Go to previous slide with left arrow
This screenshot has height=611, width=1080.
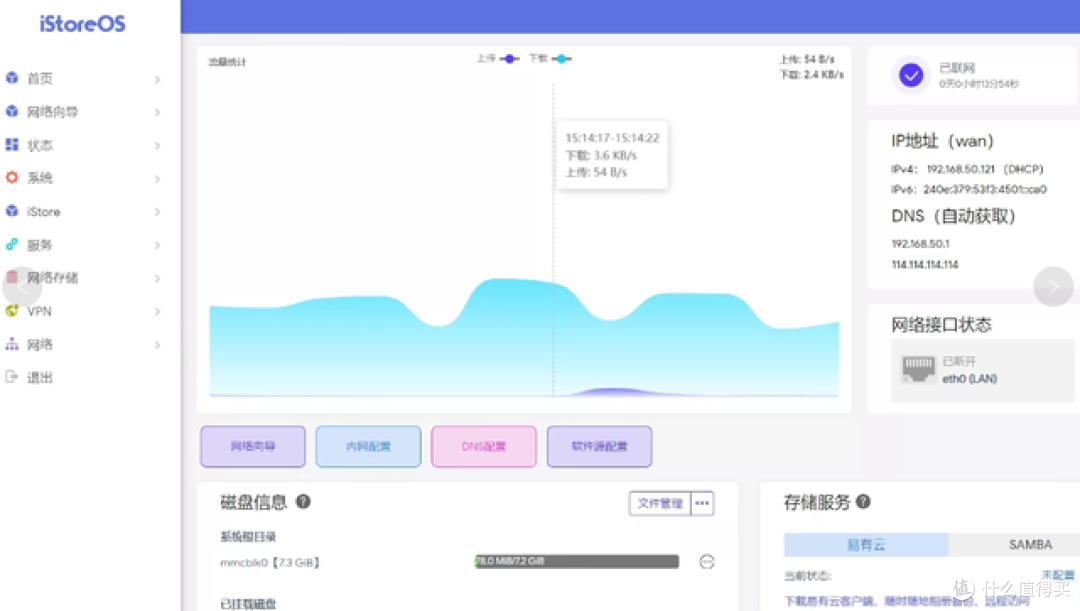21,287
